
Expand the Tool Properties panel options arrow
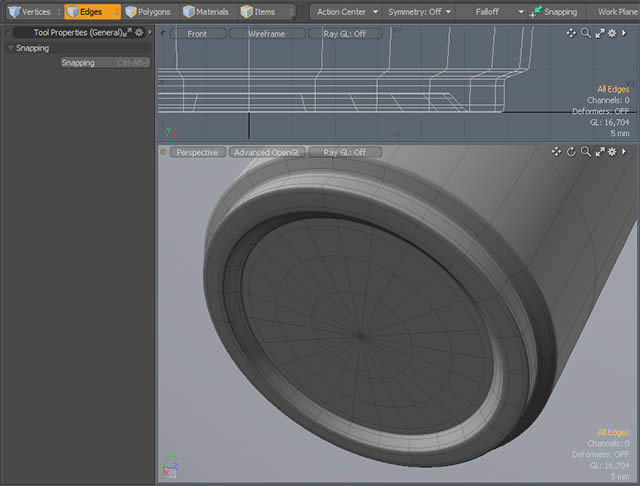(x=150, y=32)
